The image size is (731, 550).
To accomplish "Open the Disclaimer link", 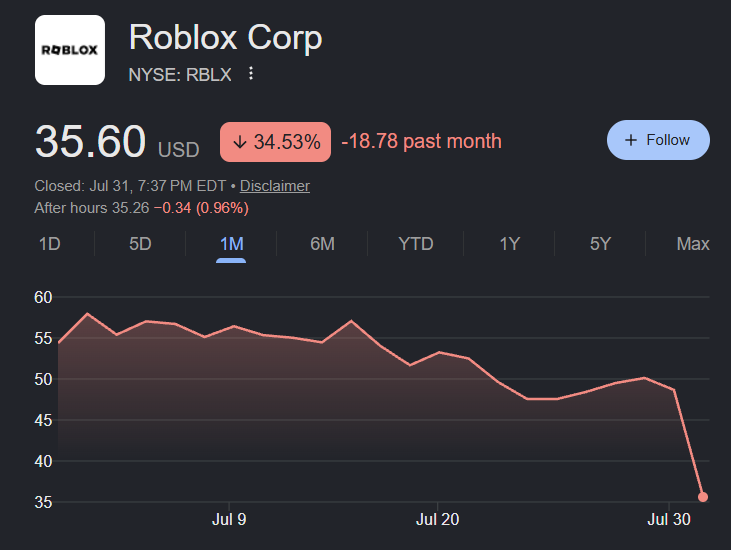I will click(275, 186).
